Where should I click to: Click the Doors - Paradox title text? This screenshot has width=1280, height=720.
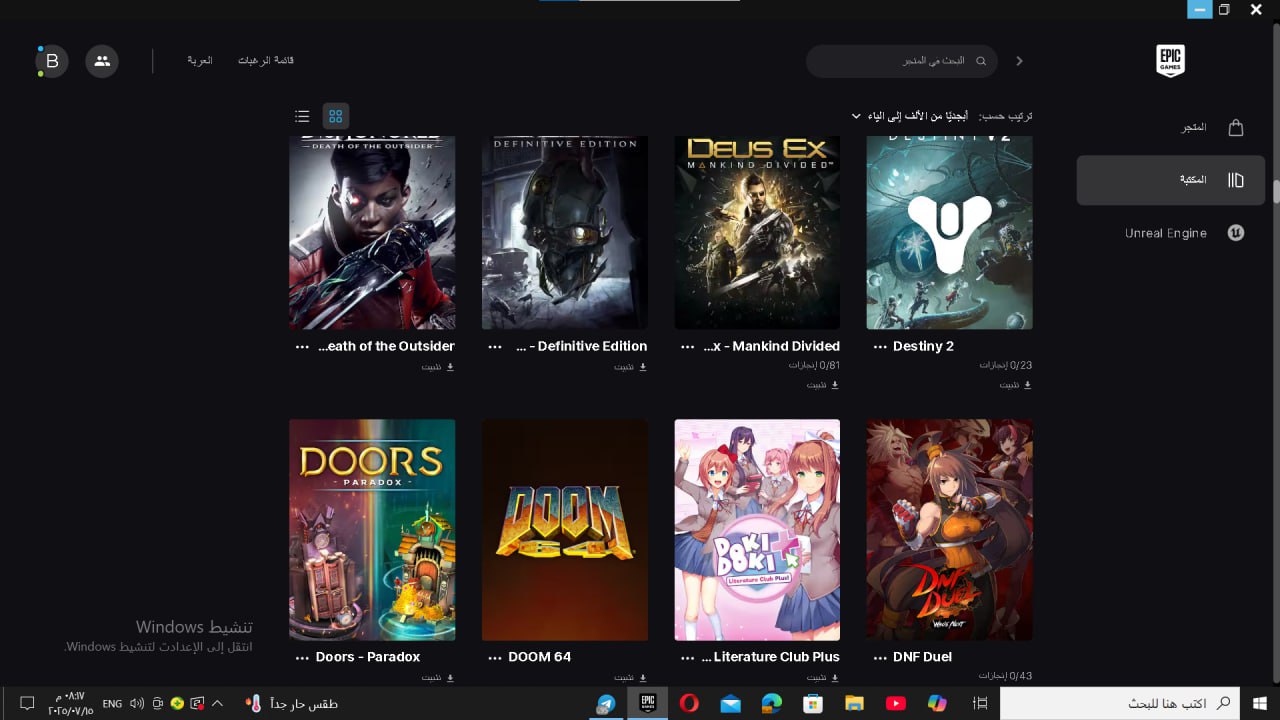point(368,657)
